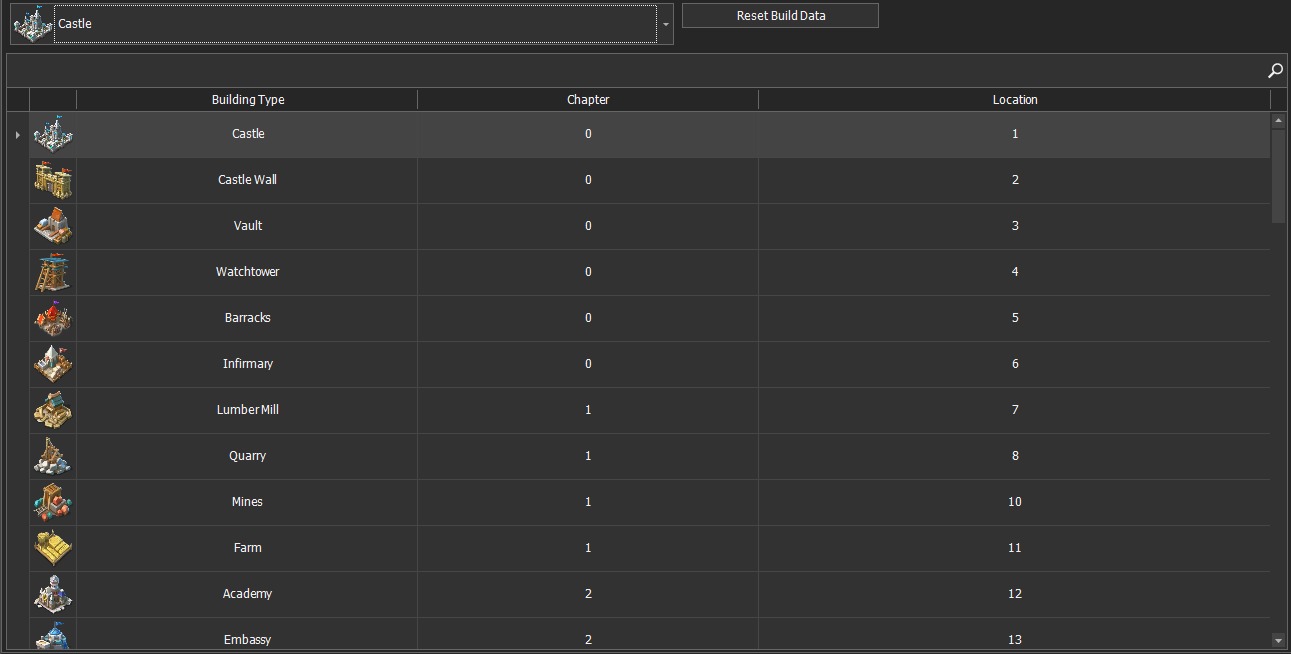This screenshot has width=1291, height=654.
Task: Click Location cell 12 in Academy row
Action: 1015,594
